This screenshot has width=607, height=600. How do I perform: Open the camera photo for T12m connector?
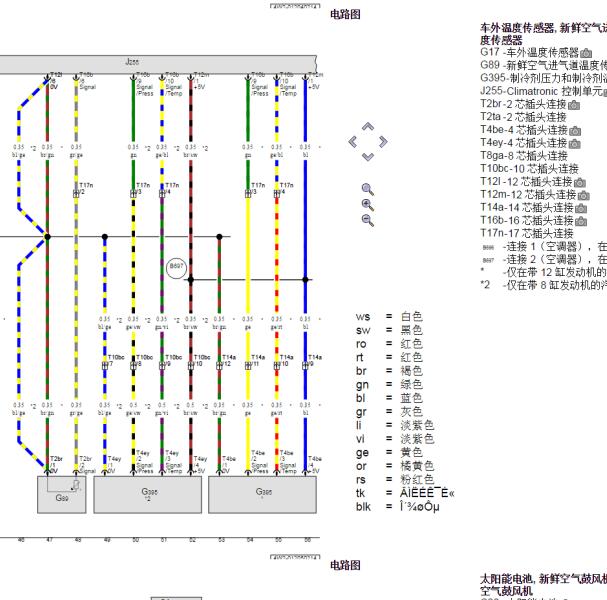pos(583,196)
